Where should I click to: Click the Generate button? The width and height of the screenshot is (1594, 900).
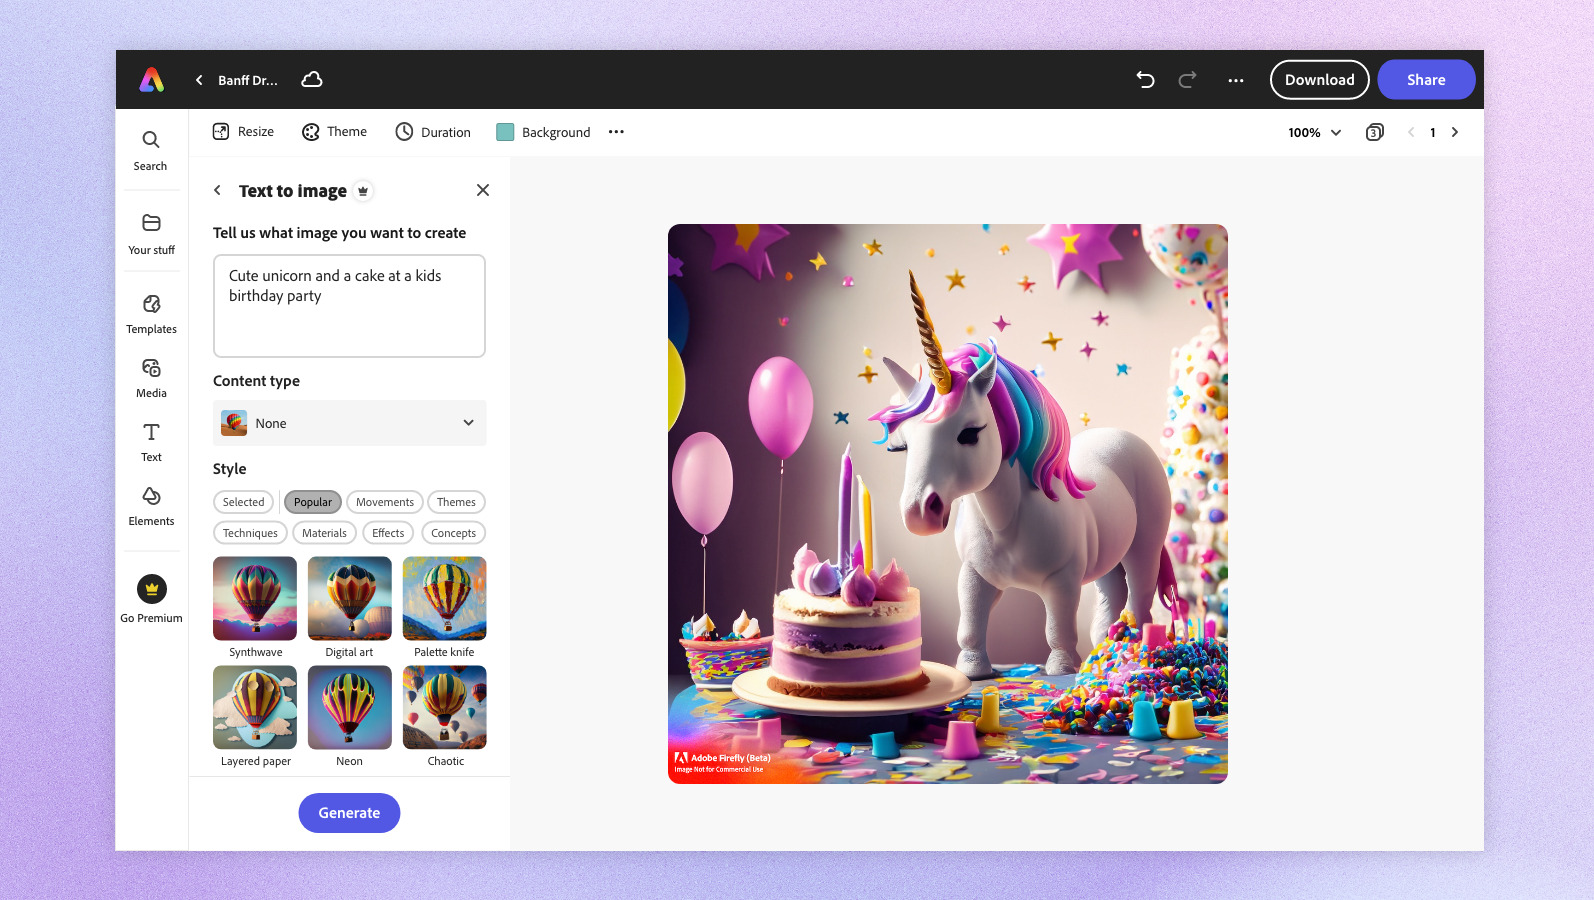(x=349, y=813)
